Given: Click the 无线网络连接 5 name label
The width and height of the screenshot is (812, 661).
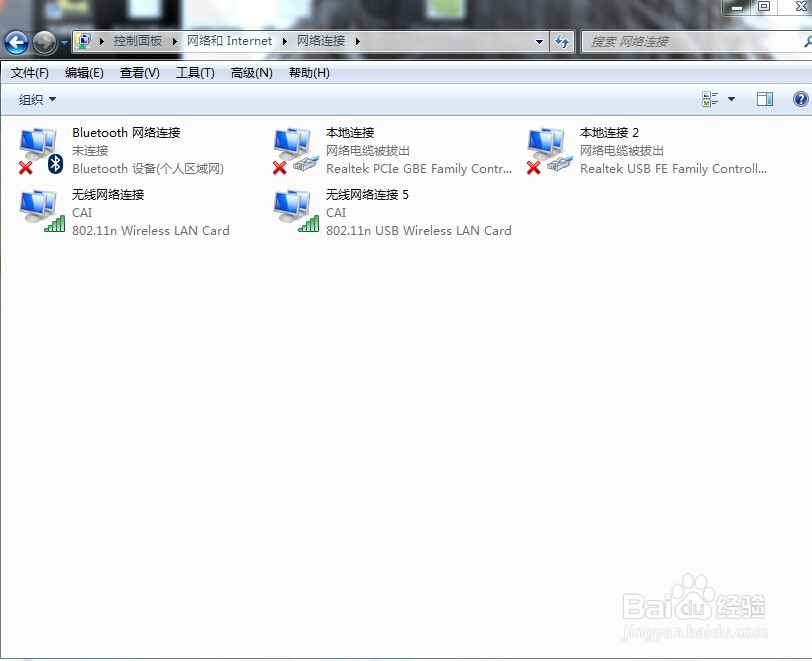Looking at the screenshot, I should click(x=367, y=195).
